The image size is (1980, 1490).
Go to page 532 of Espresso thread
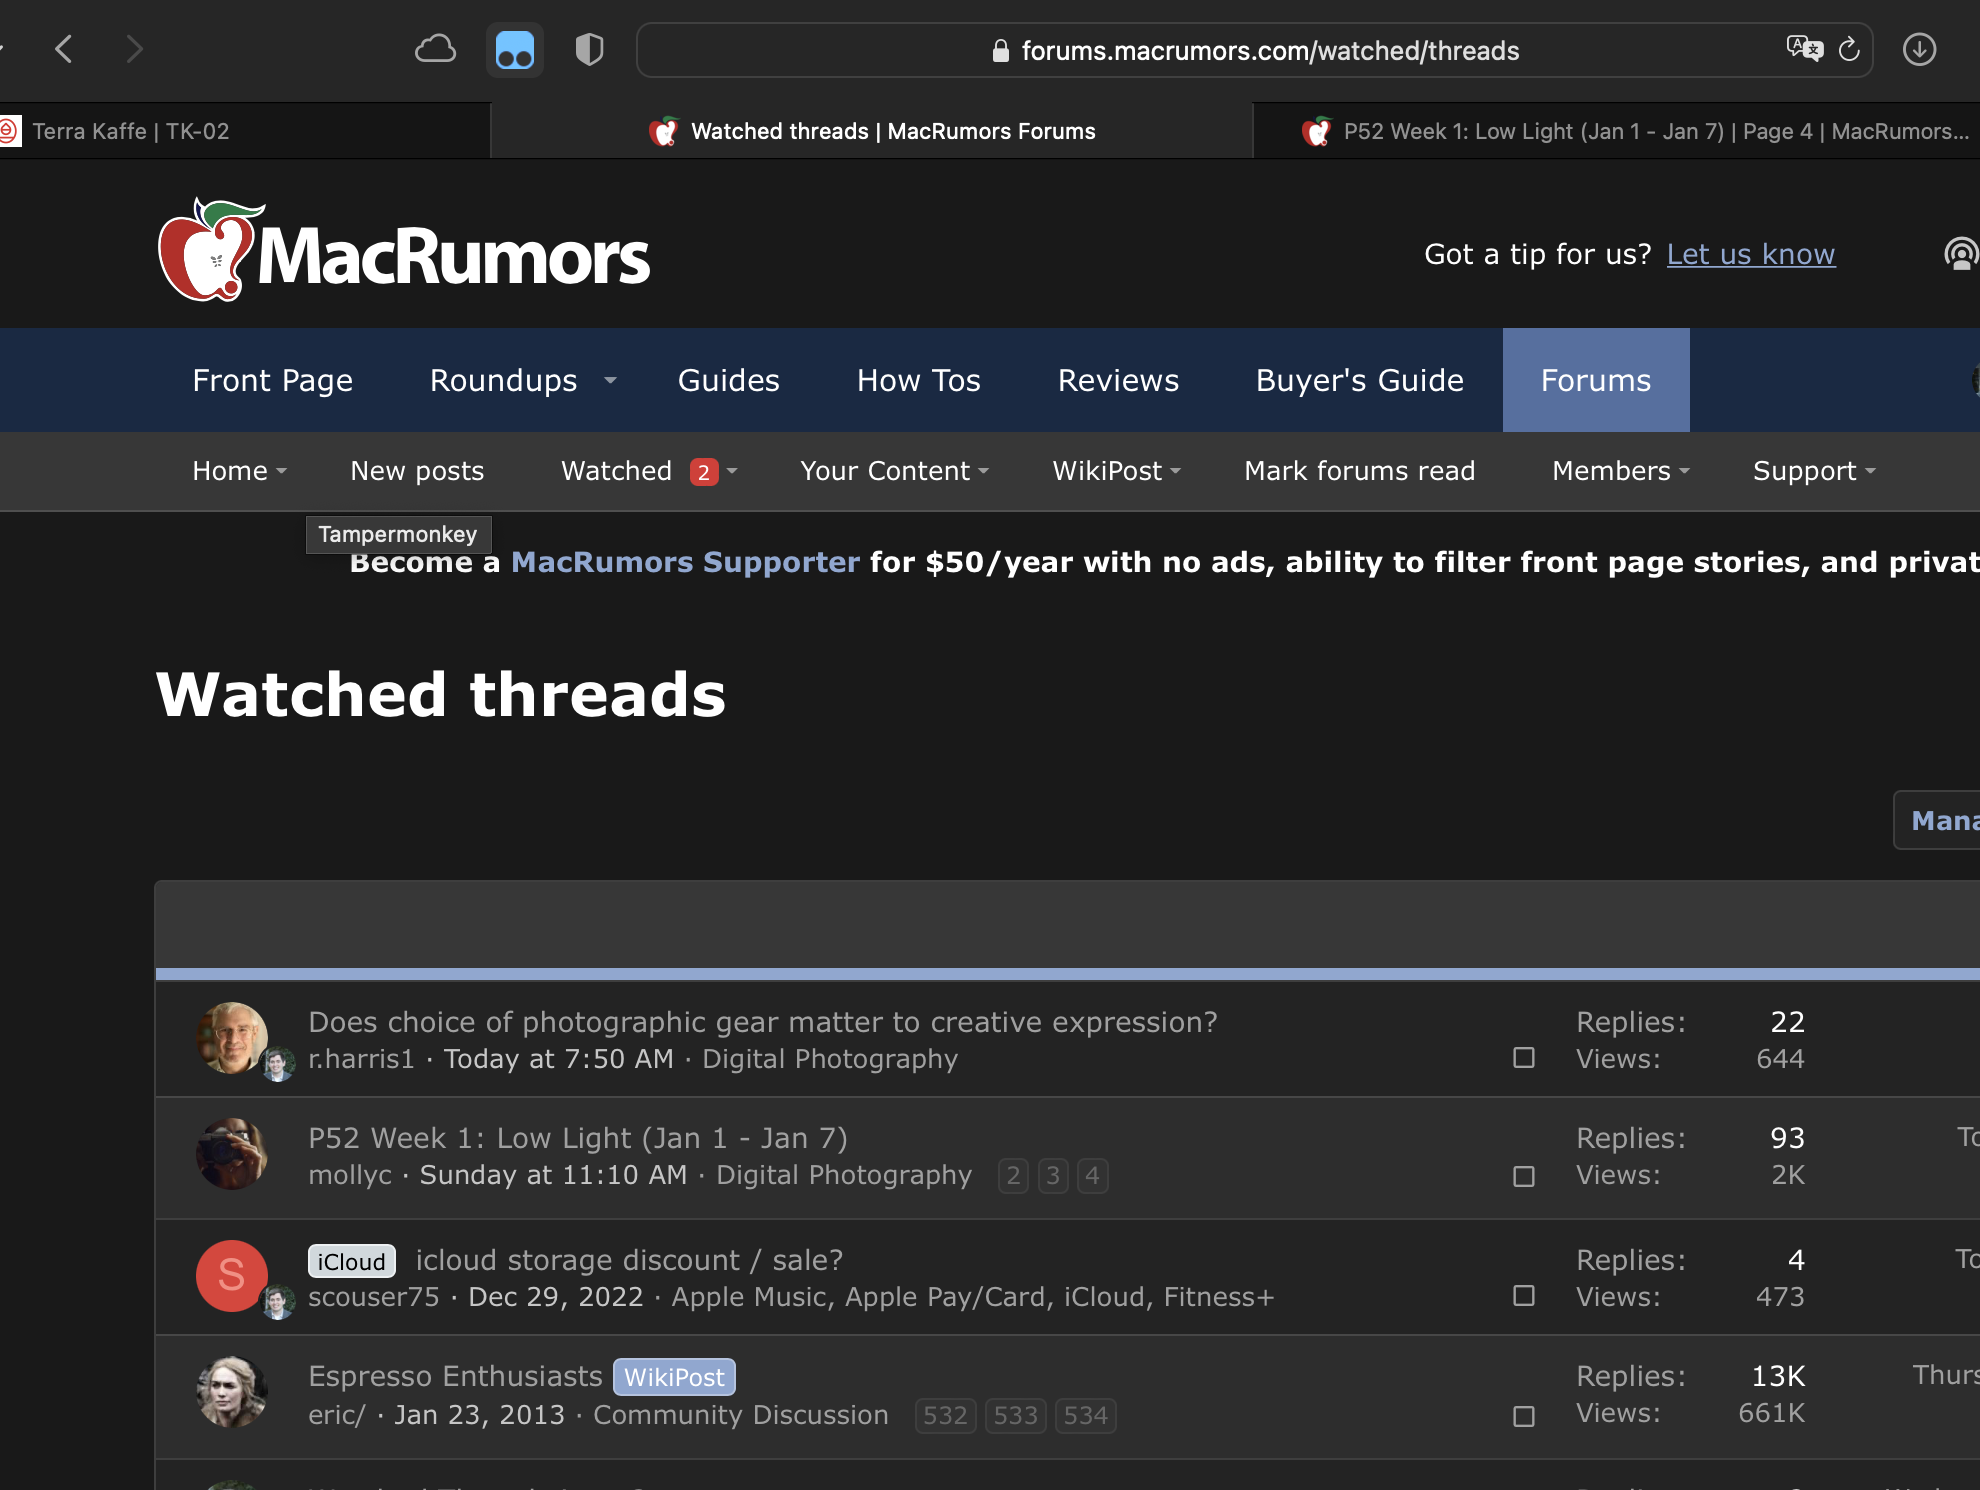pyautogui.click(x=945, y=1416)
